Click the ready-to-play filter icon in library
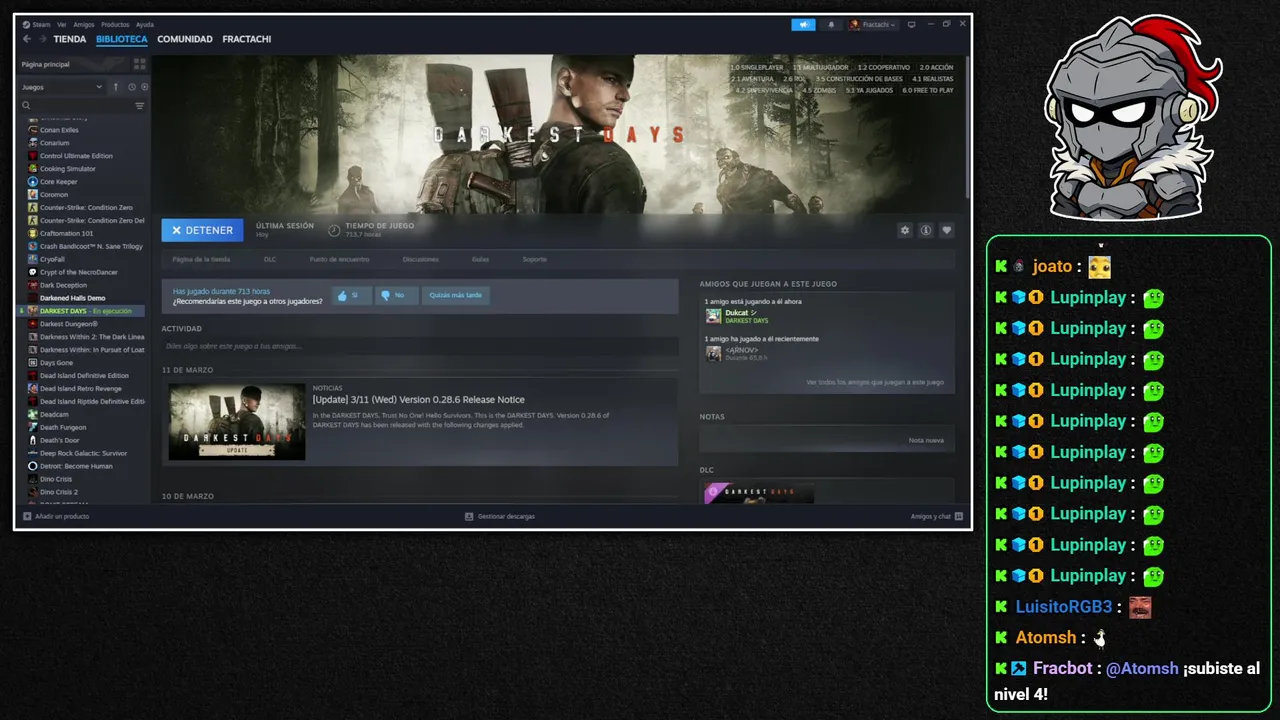 [x=145, y=87]
